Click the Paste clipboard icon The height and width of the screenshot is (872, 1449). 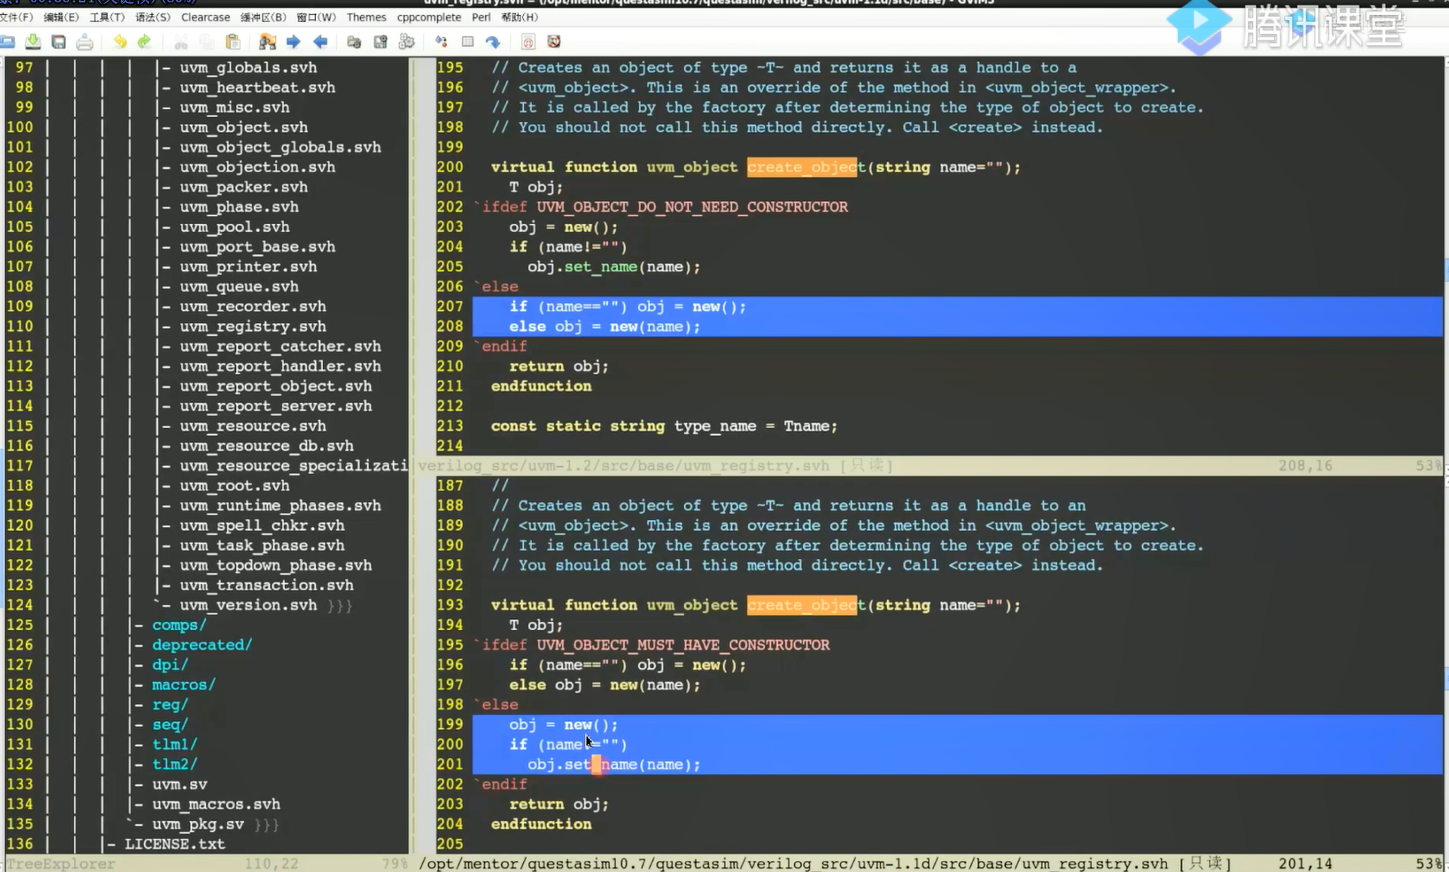pos(233,42)
